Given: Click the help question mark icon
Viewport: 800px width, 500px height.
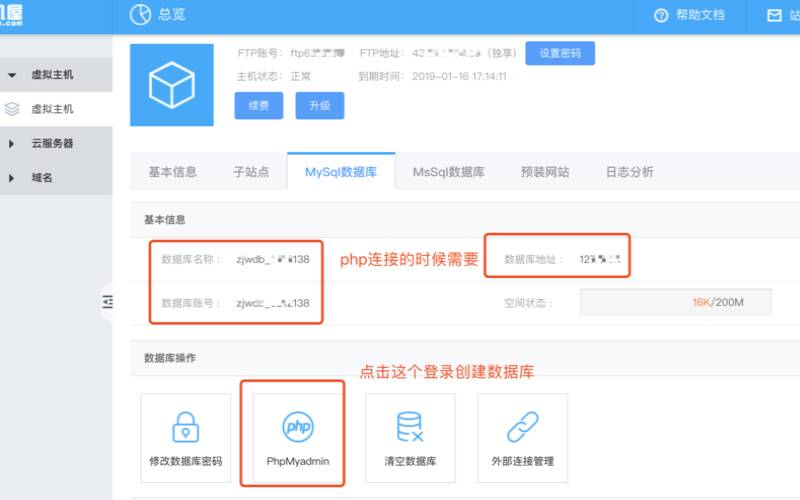Looking at the screenshot, I should pyautogui.click(x=661, y=16).
